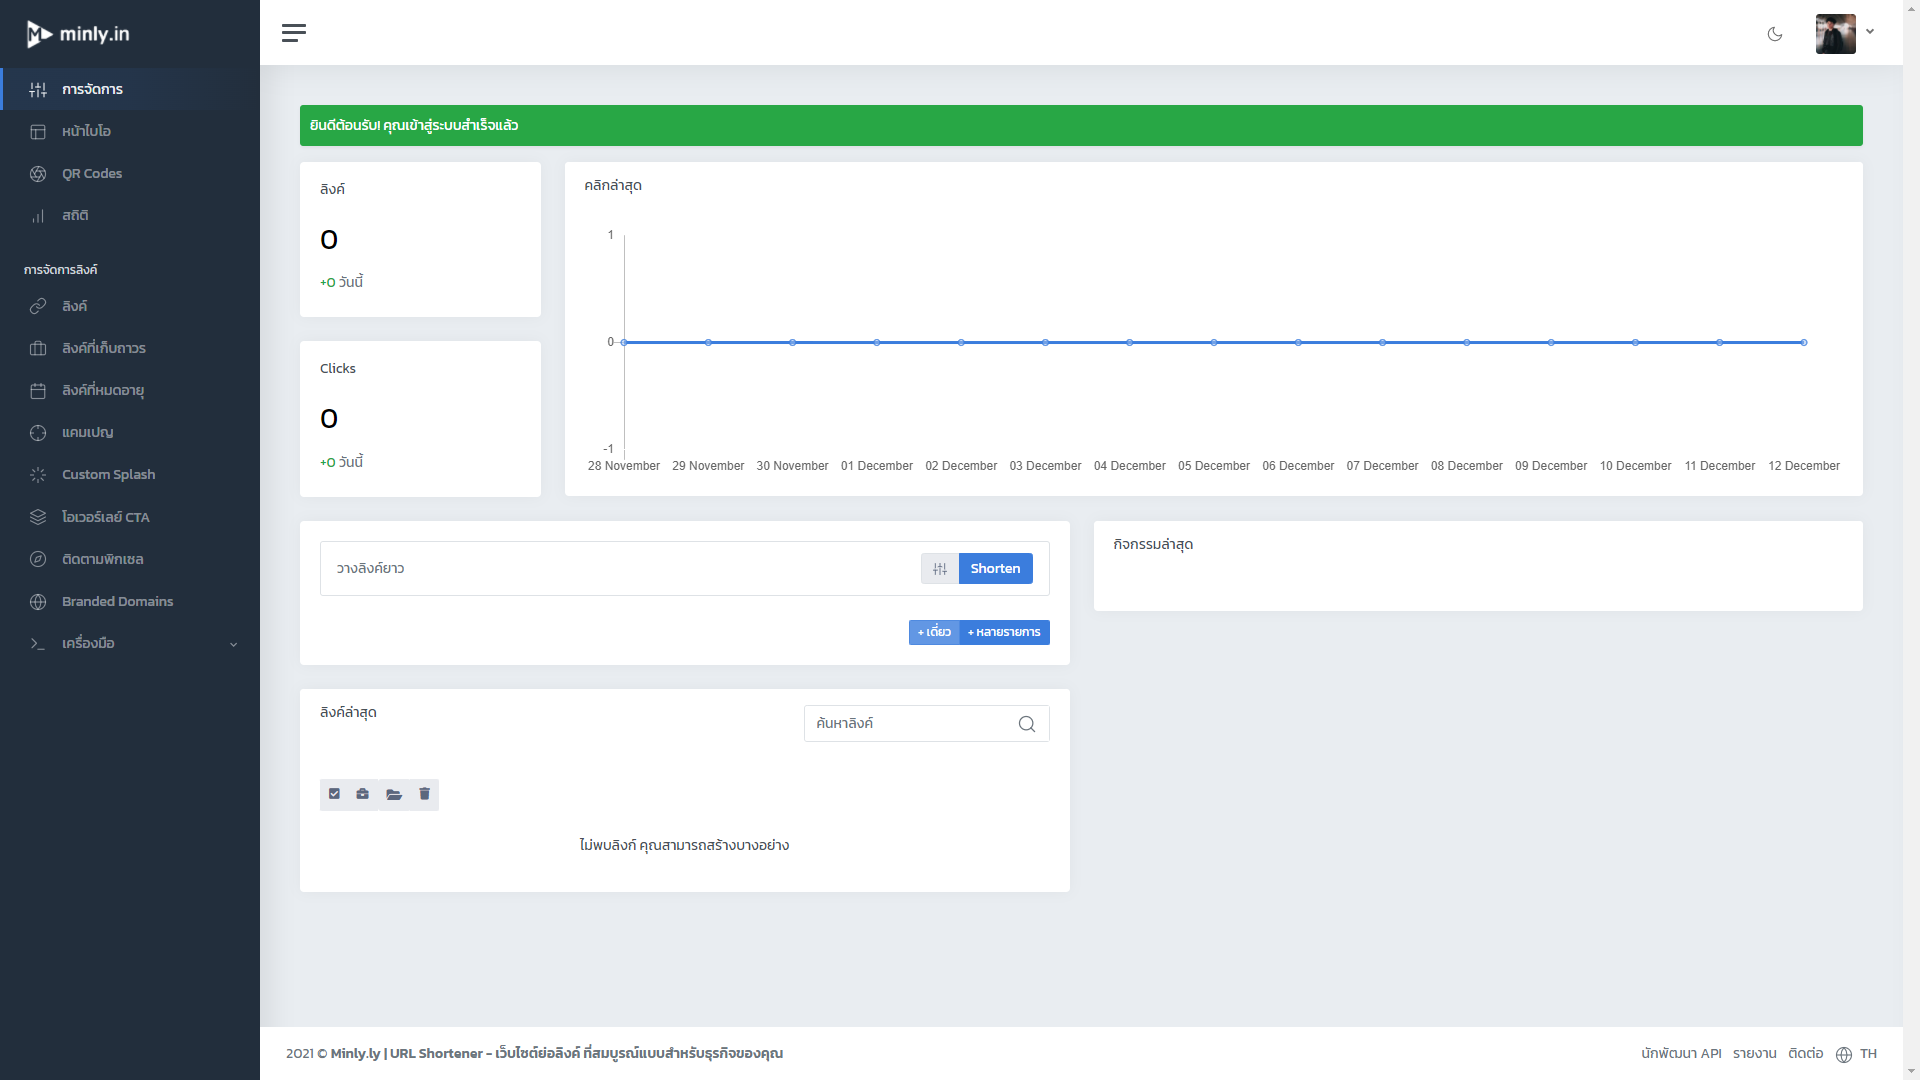The height and width of the screenshot is (1080, 1920).
Task: Open QR Codes in sidebar
Action: (x=92, y=173)
